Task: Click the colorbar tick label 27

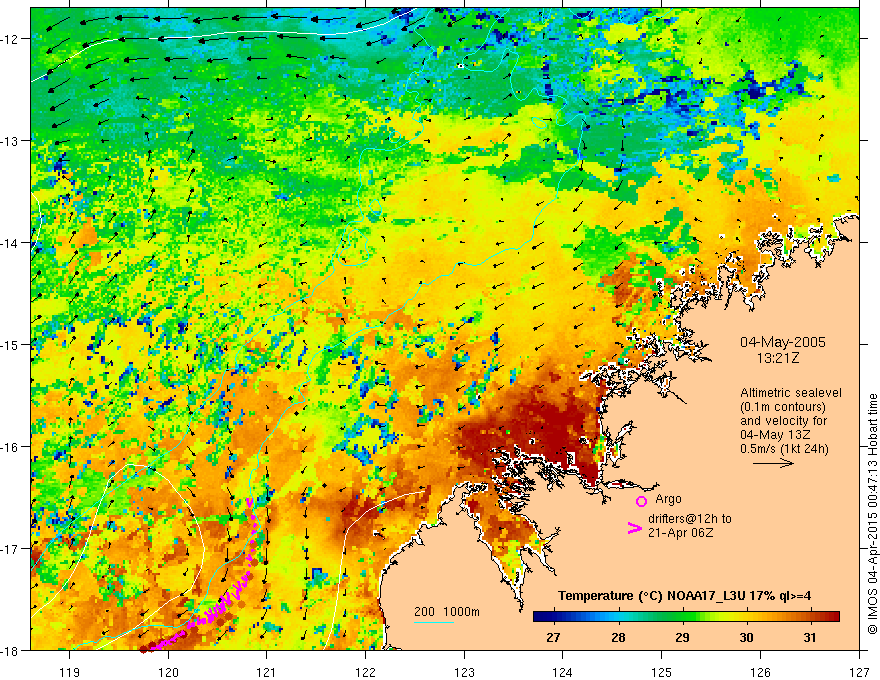Action: click(553, 638)
